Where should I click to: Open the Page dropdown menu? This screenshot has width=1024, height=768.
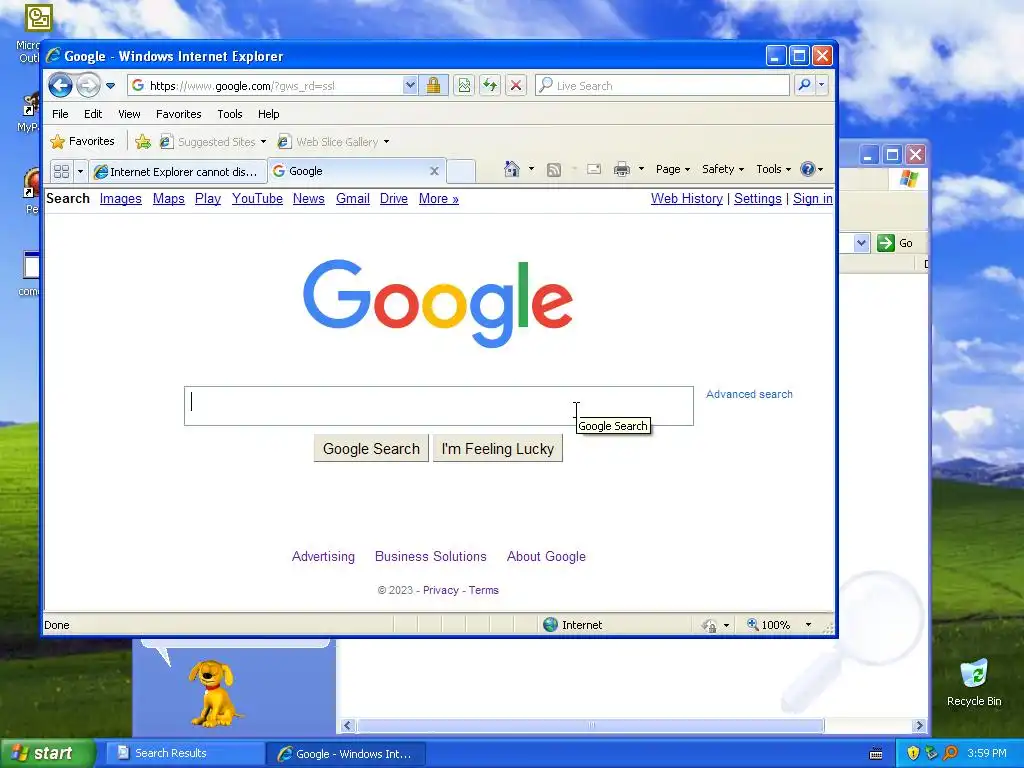(673, 169)
